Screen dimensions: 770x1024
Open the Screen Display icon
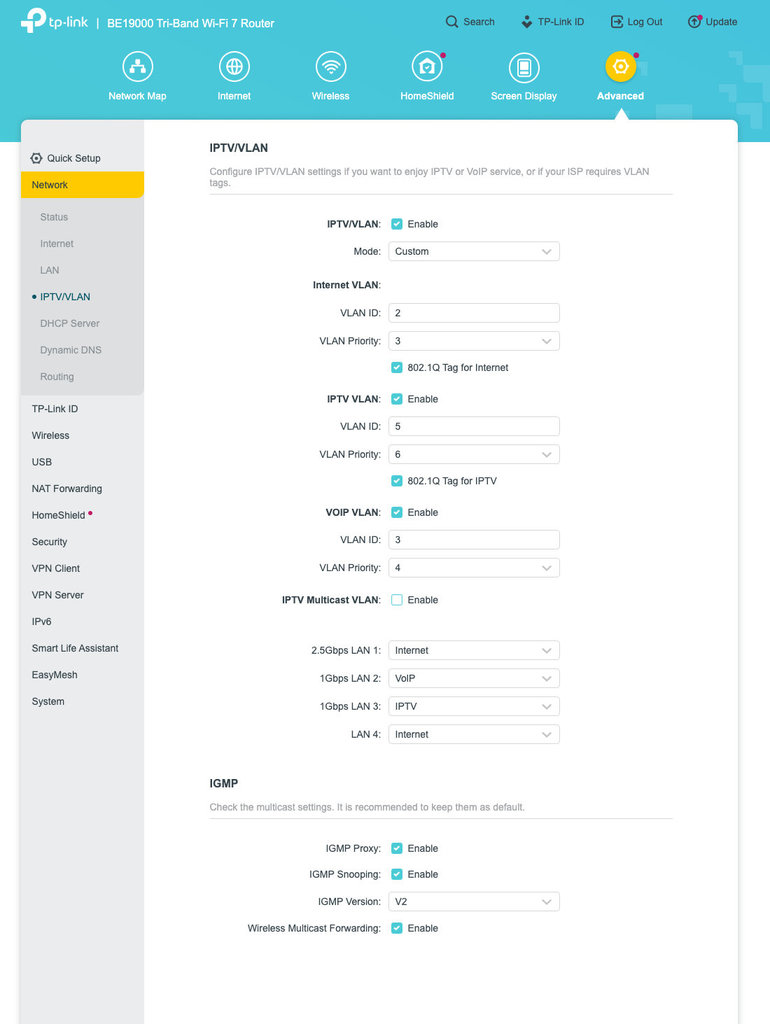524,67
